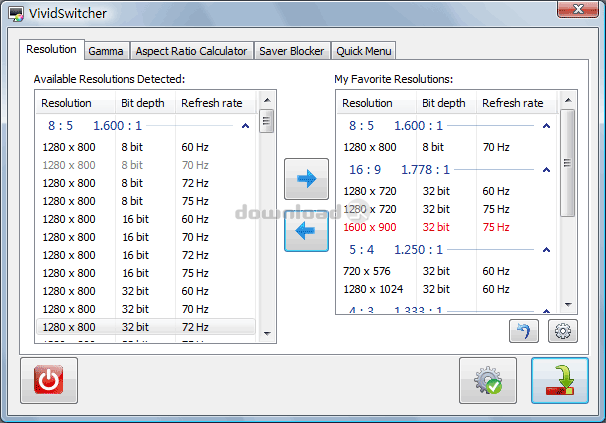Screen dimensions: 606x423
Task: Click the red power button icon
Action: coord(49,381)
